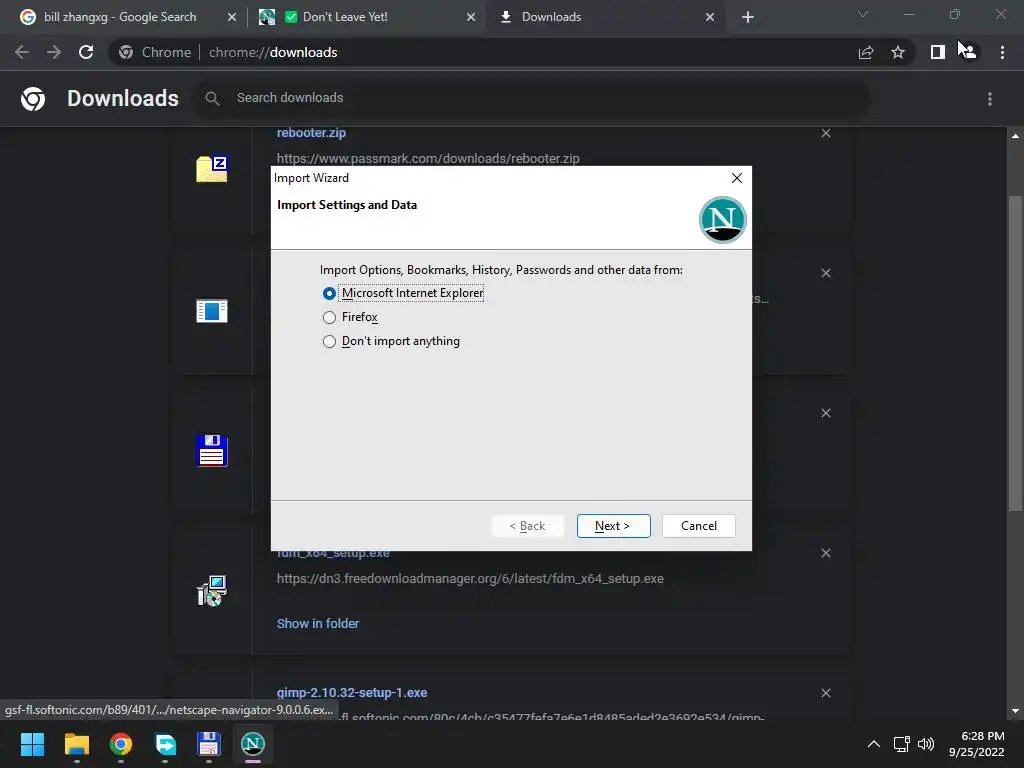
Task: Close the Don't Leave Yet! tab
Action: pyautogui.click(x=471, y=17)
